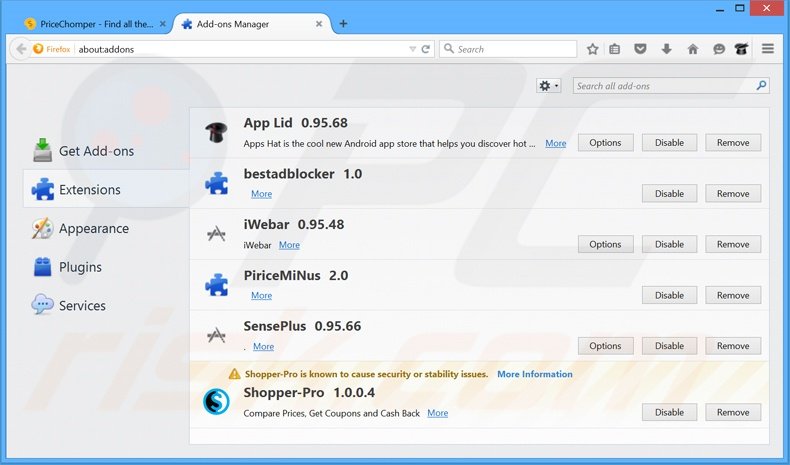
Task: Show More details for App Lid
Action: point(556,144)
